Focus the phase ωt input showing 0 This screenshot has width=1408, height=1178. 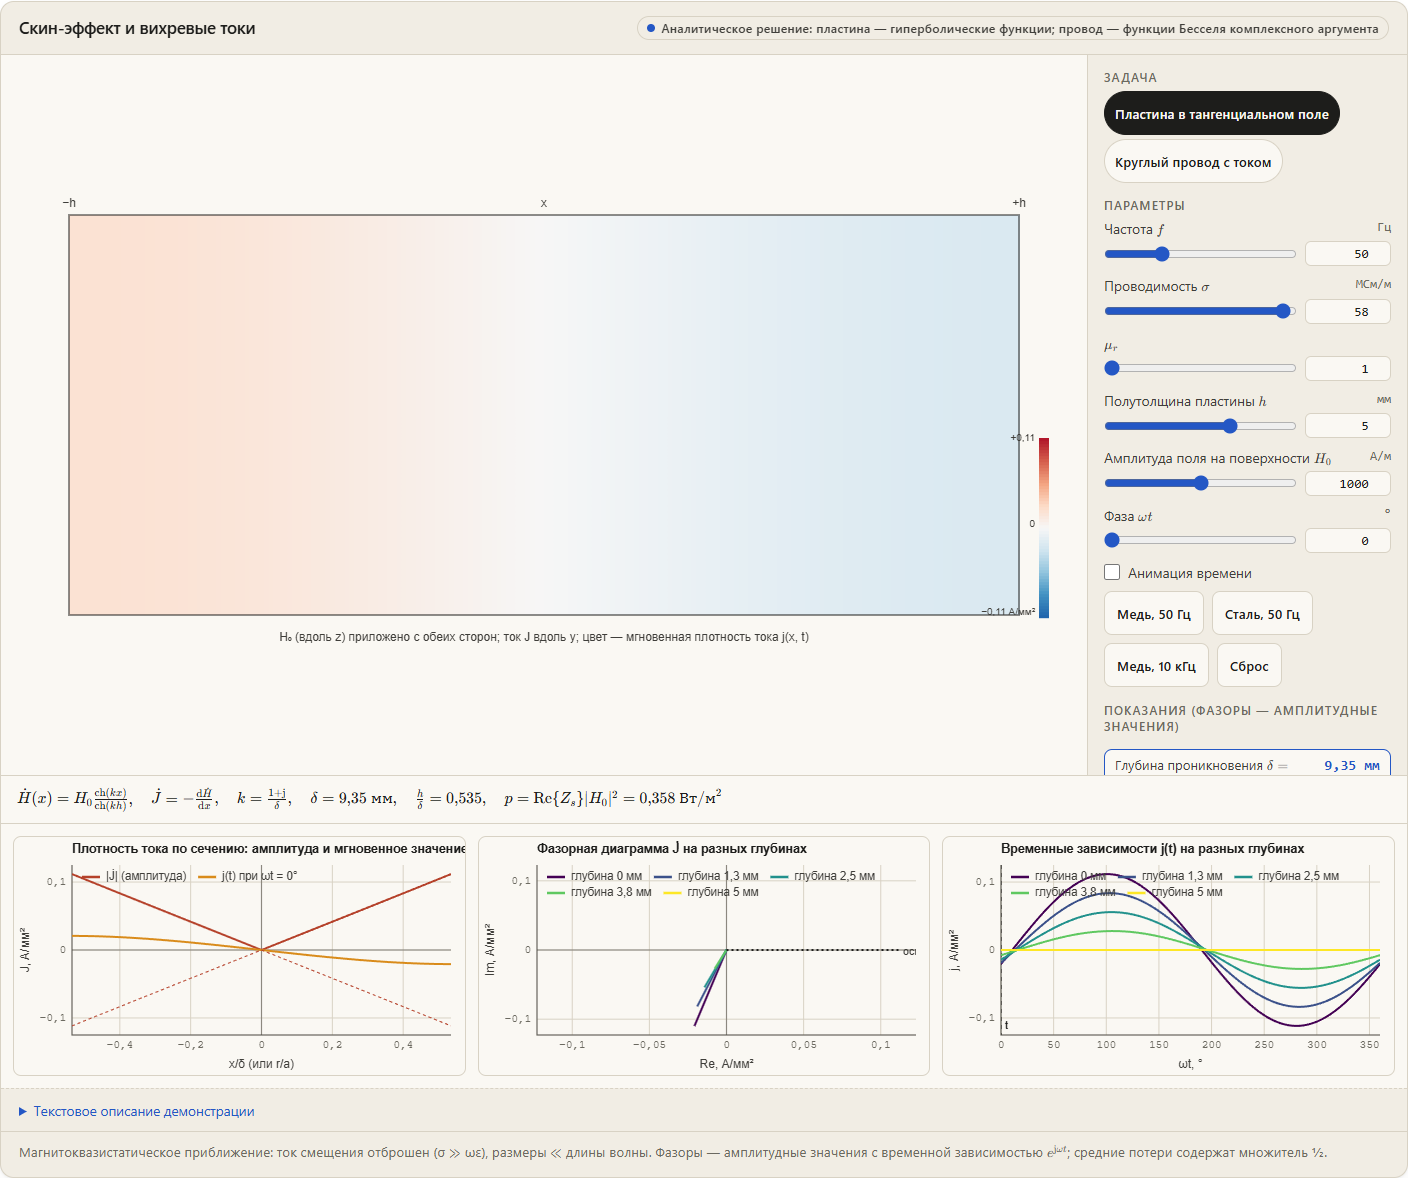(x=1348, y=541)
